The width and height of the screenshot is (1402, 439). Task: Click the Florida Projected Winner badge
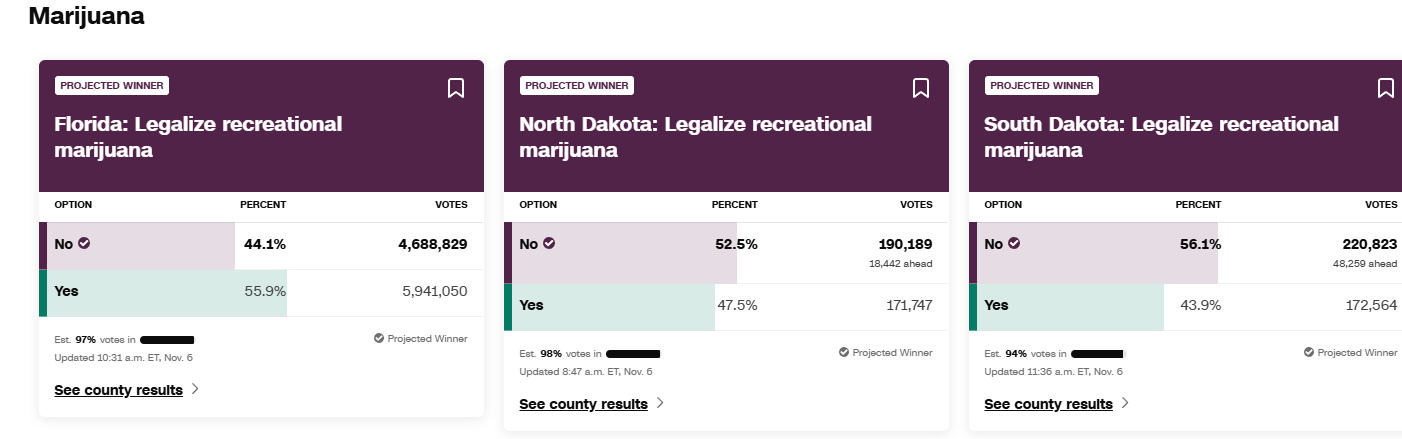(x=112, y=85)
